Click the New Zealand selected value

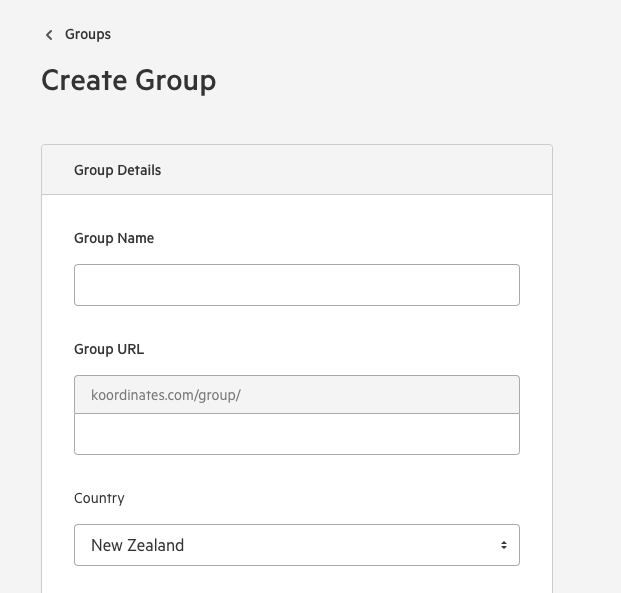click(x=137, y=545)
